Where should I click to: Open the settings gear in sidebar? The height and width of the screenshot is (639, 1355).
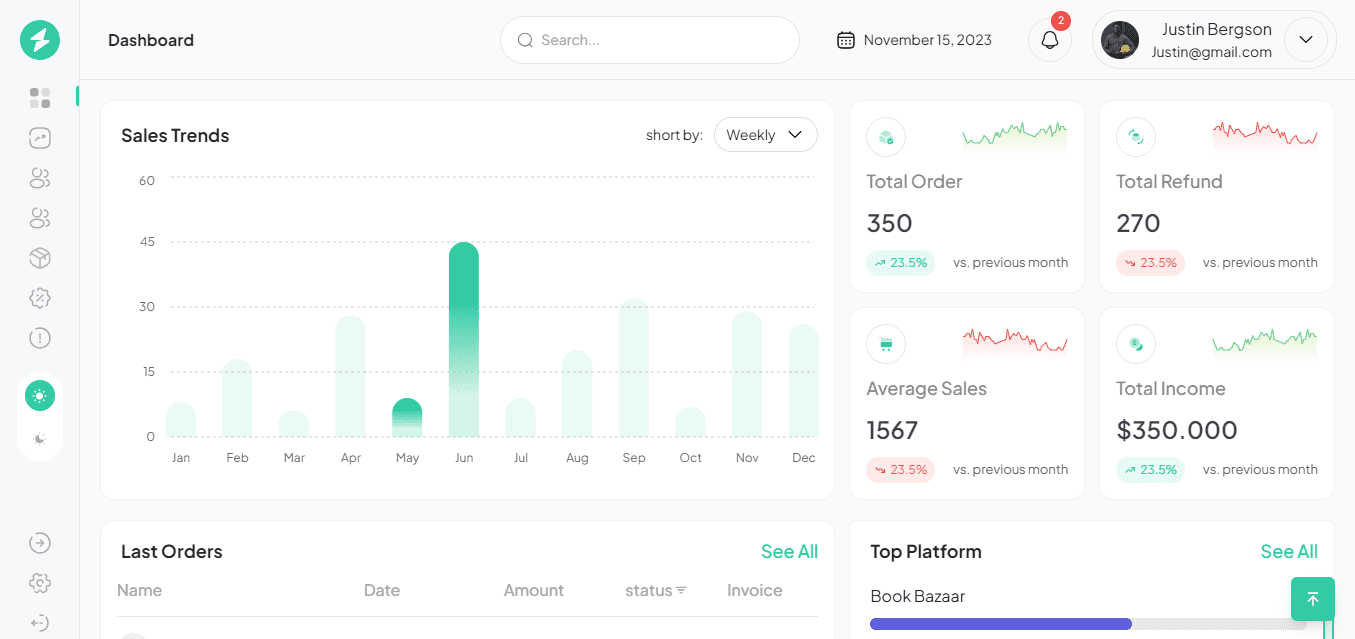[x=40, y=583]
